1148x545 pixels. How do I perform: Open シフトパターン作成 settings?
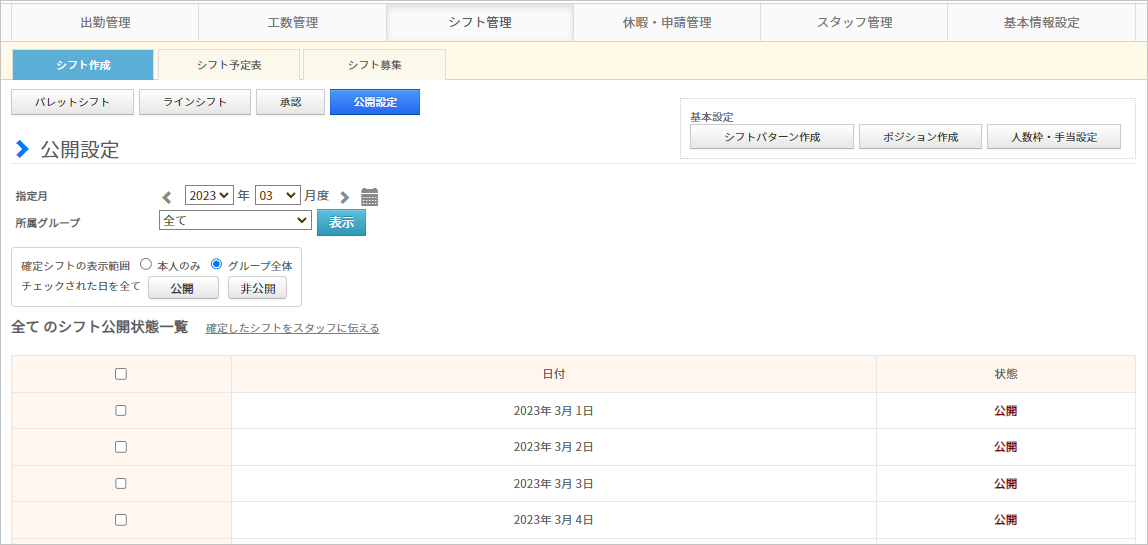771,137
